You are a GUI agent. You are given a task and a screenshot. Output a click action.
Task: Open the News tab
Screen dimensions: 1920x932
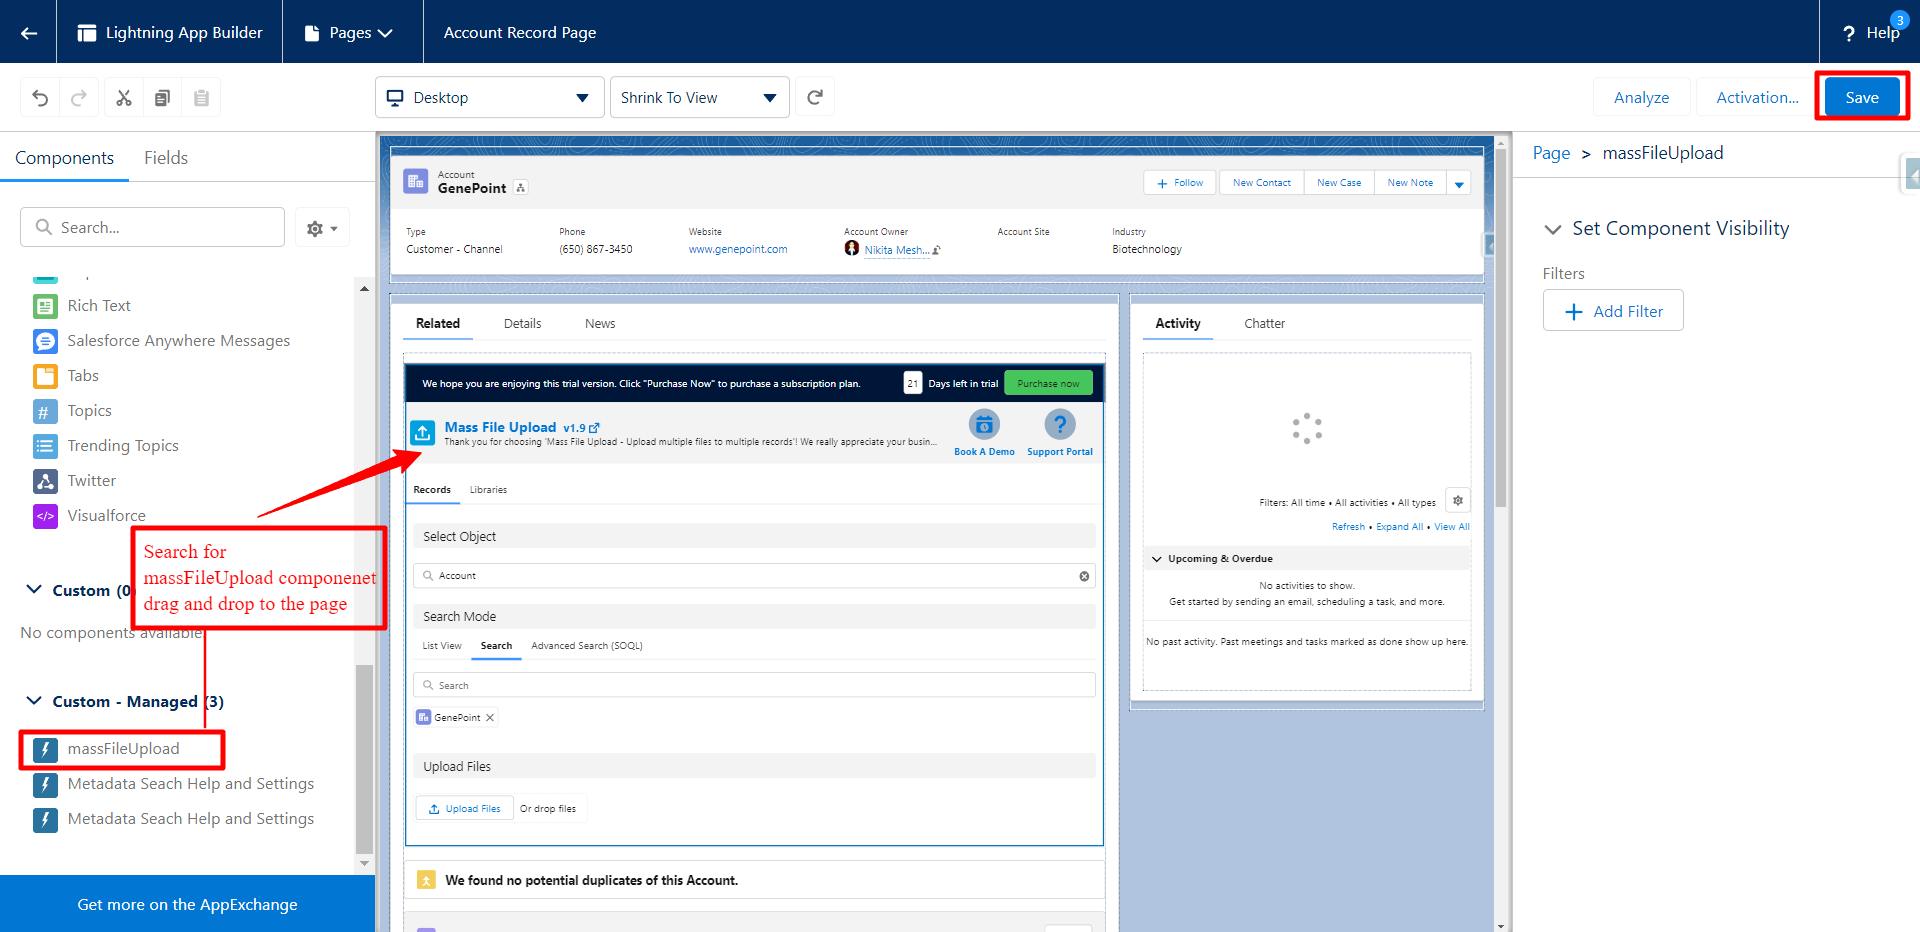pos(600,323)
